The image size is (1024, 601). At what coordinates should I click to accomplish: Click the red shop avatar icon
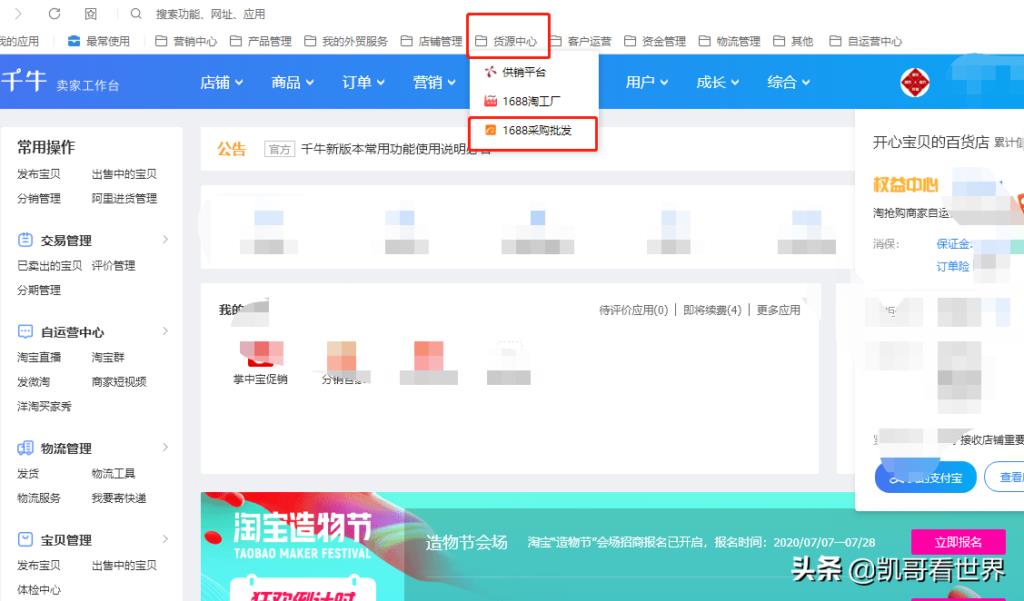(914, 82)
